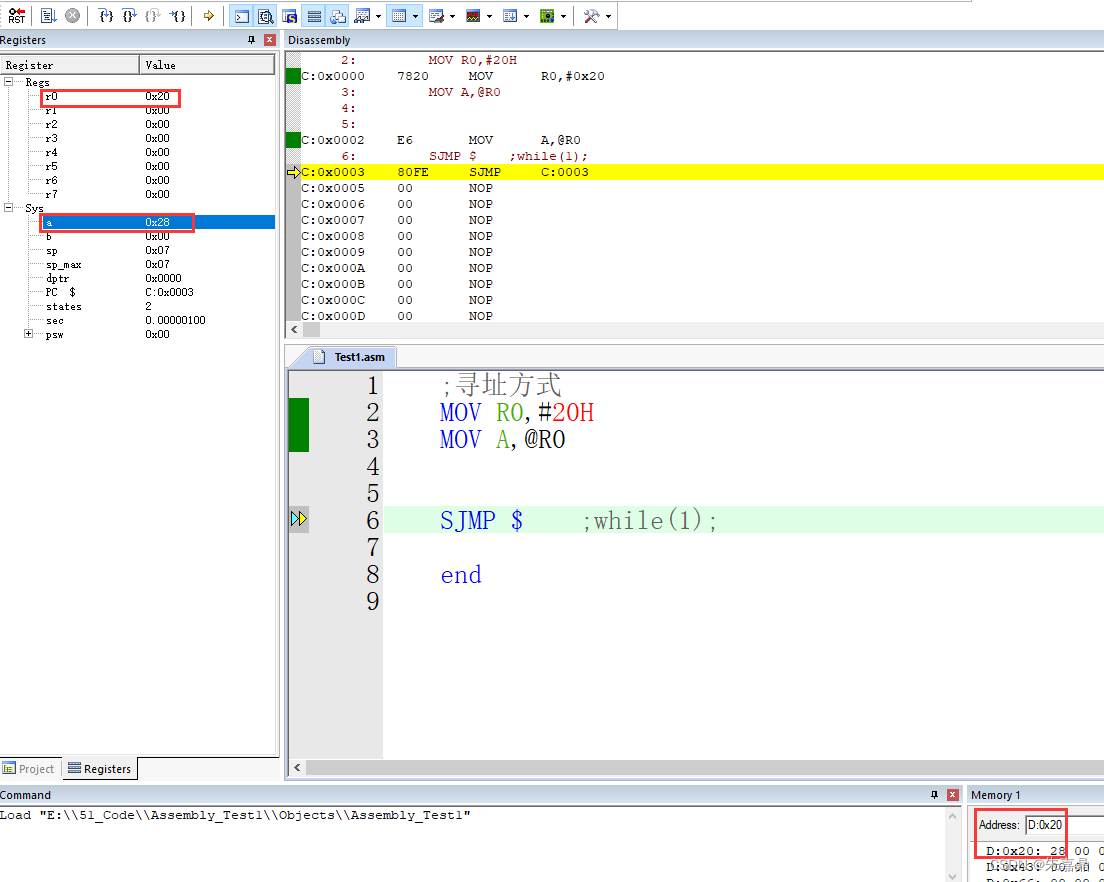The image size is (1104, 882).
Task: Click Memory 1 Address input field
Action: tap(1064, 825)
